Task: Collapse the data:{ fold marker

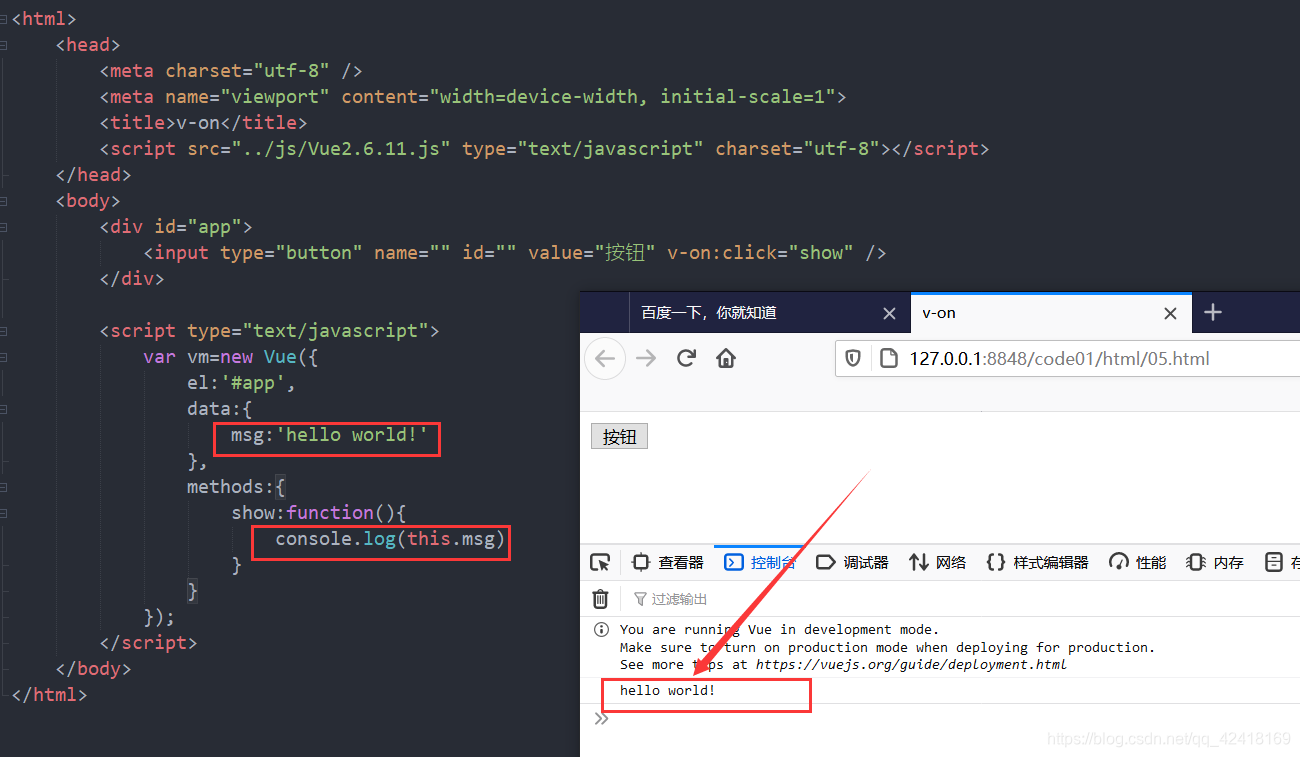Action: [5, 409]
